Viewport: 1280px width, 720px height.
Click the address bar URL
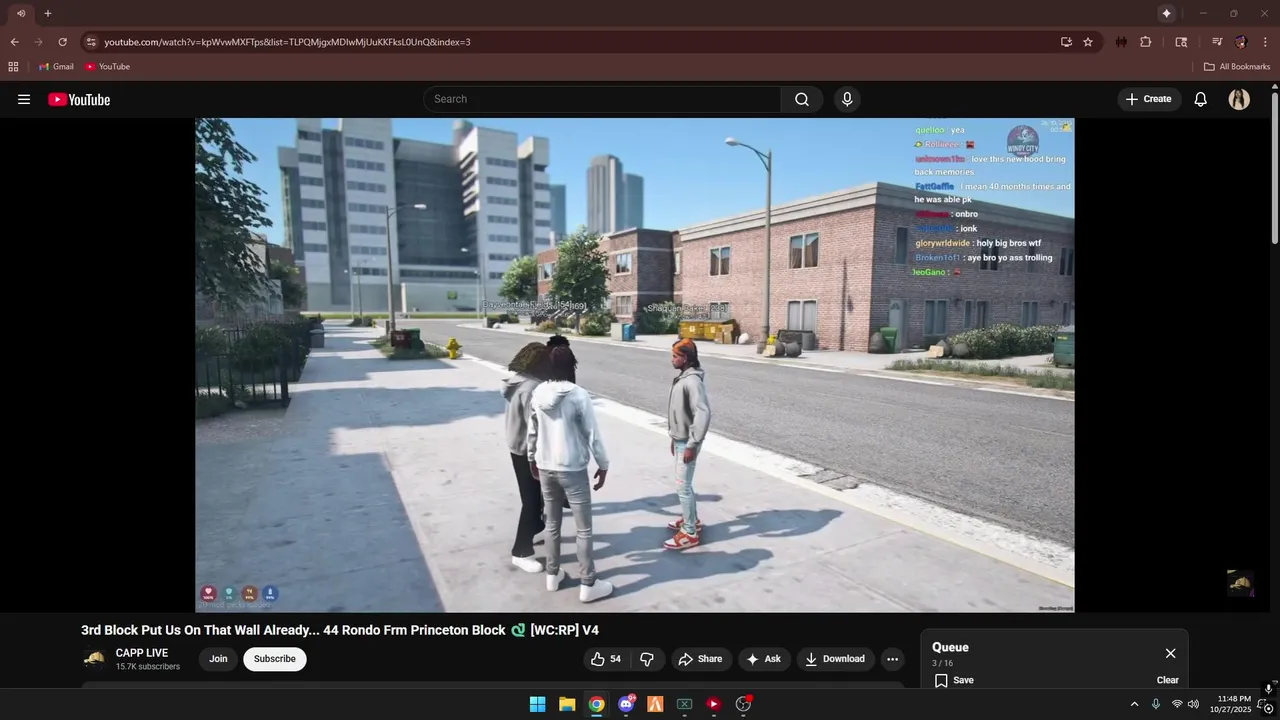(287, 42)
